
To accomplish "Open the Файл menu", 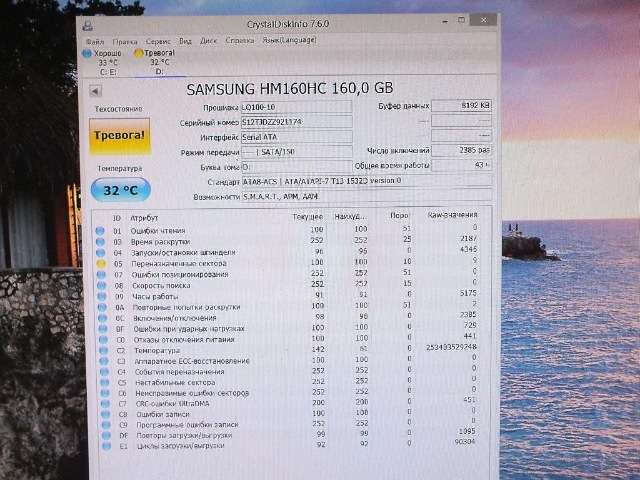I will click(95, 42).
